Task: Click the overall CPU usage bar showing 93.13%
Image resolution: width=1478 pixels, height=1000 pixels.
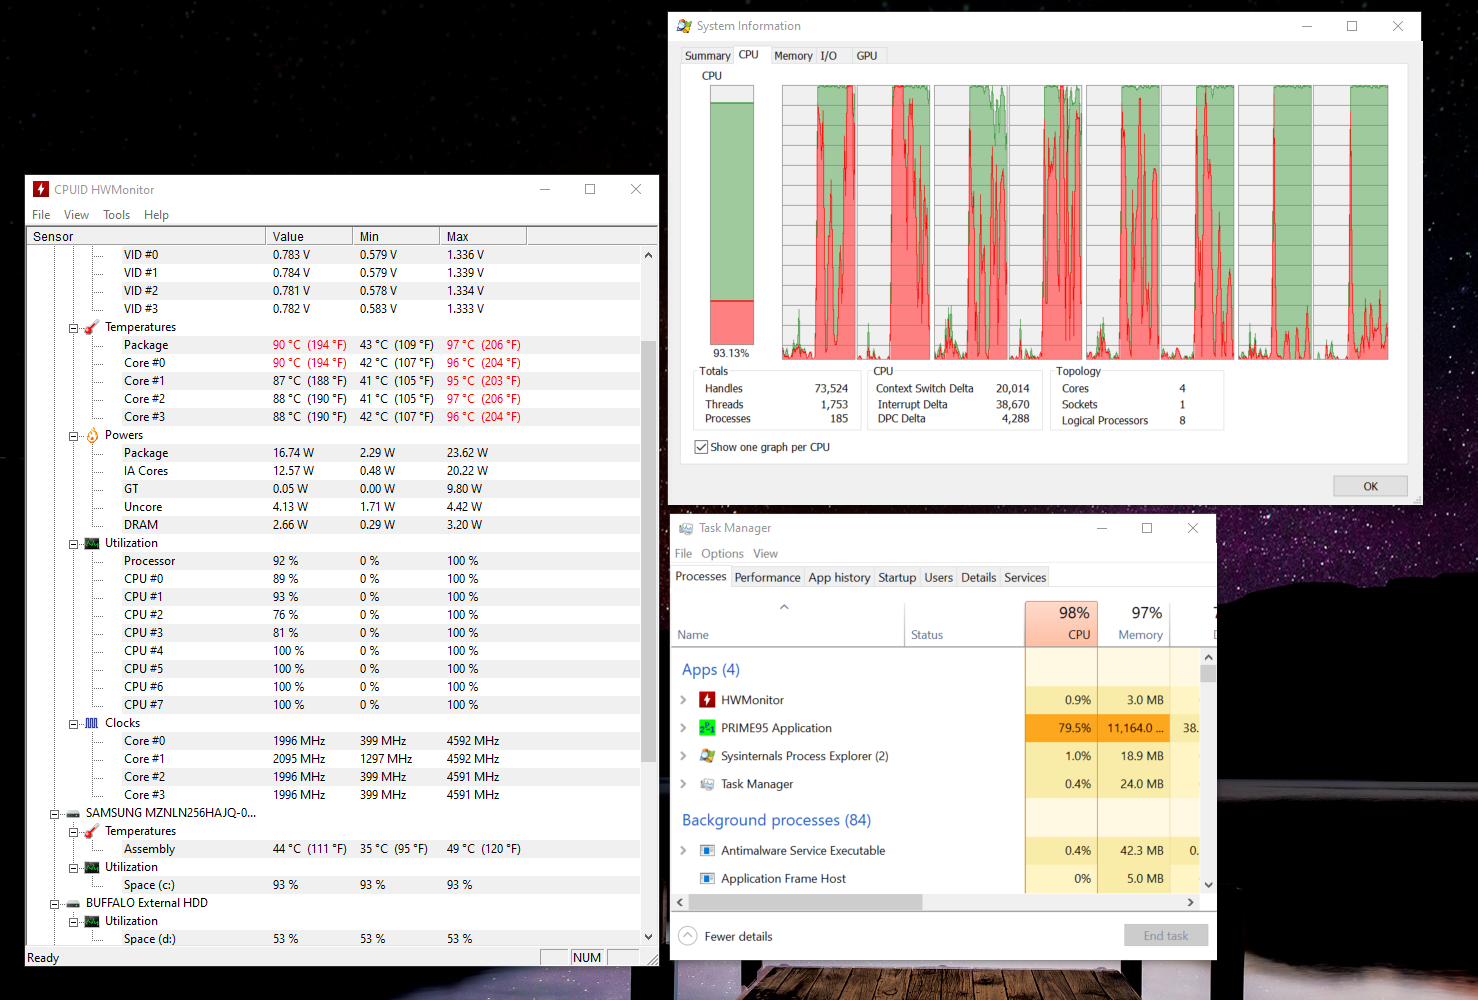Action: 732,215
